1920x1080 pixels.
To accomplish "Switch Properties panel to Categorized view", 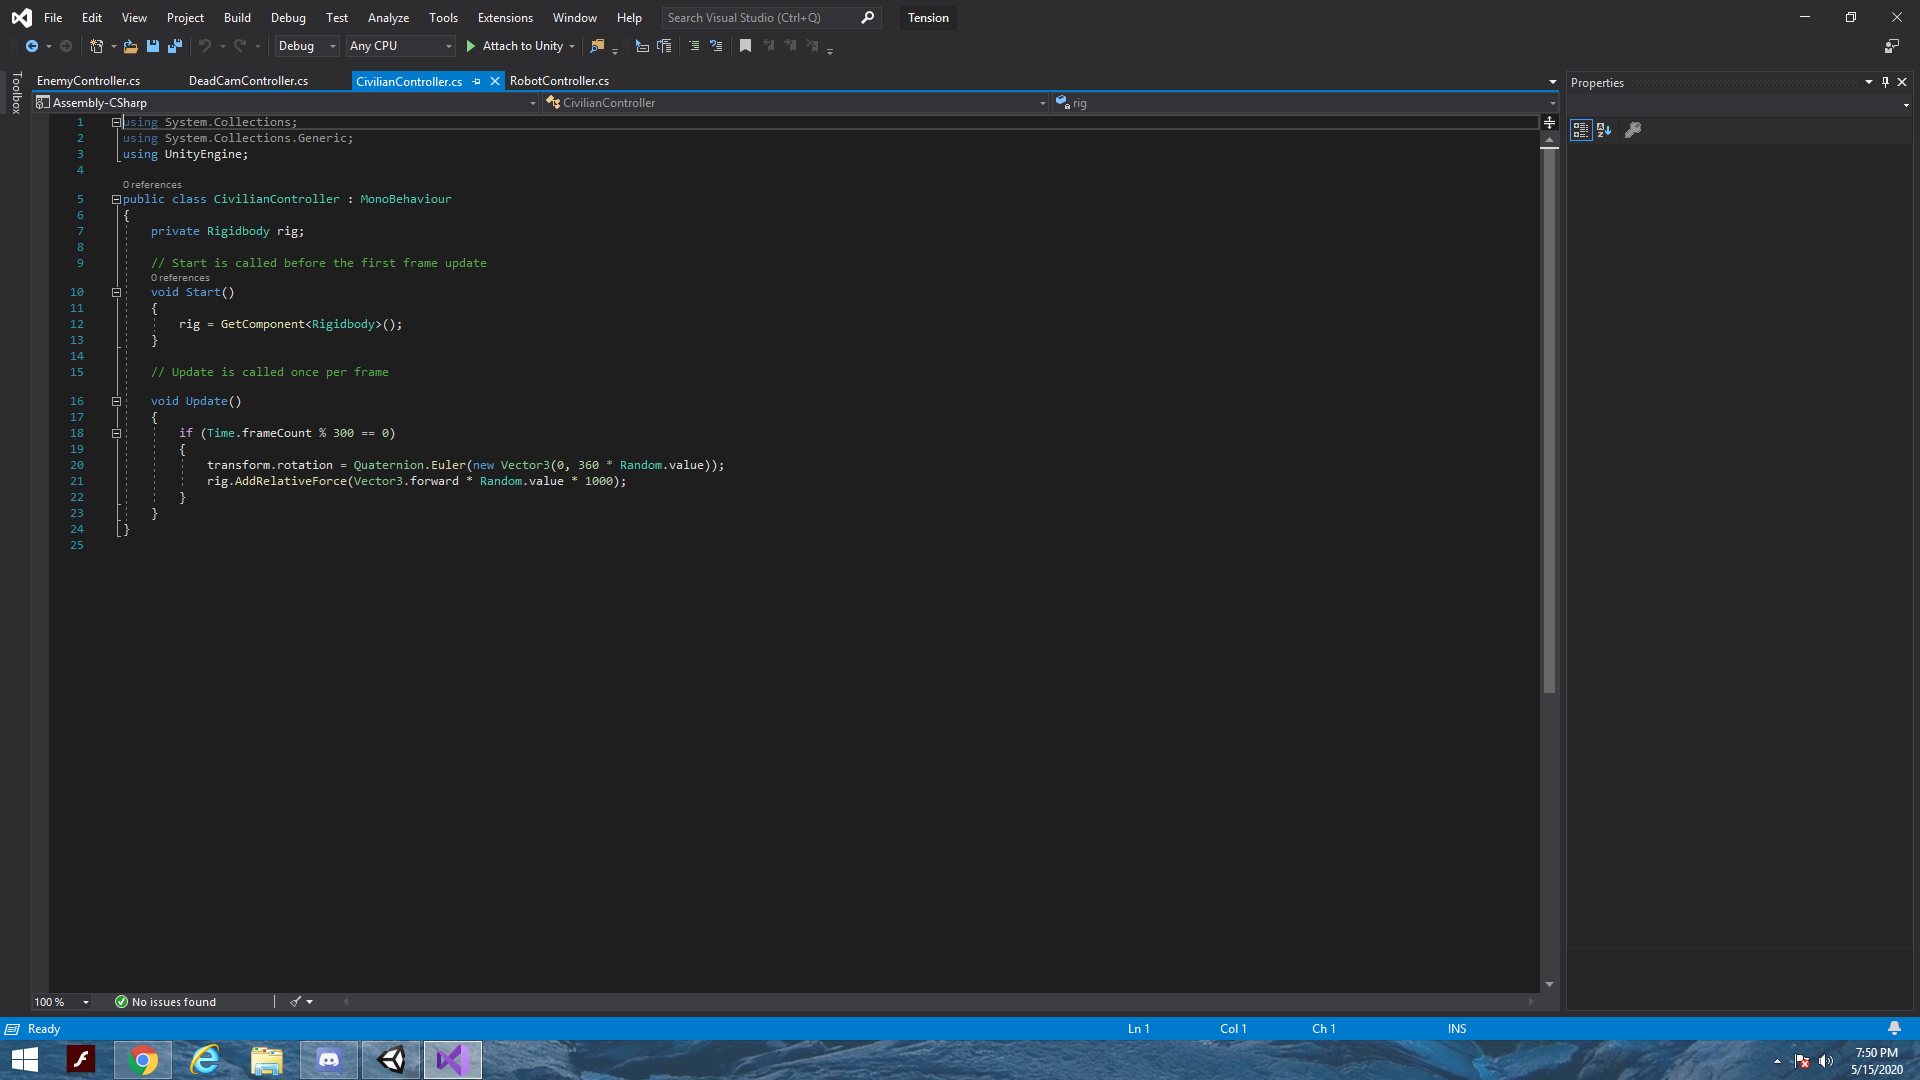I will click(1582, 130).
